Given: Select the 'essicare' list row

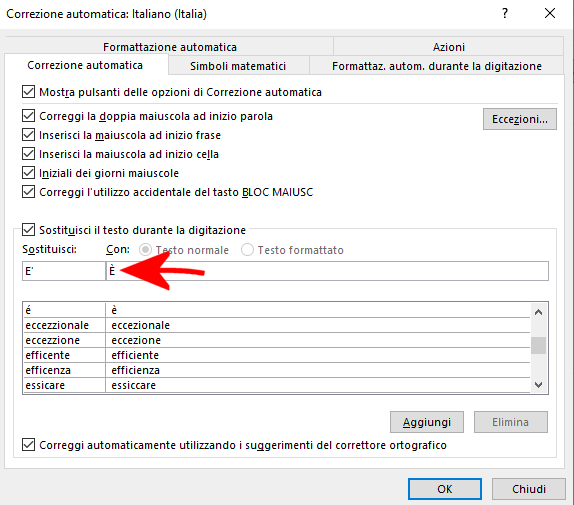Looking at the screenshot, I should pos(64,385).
